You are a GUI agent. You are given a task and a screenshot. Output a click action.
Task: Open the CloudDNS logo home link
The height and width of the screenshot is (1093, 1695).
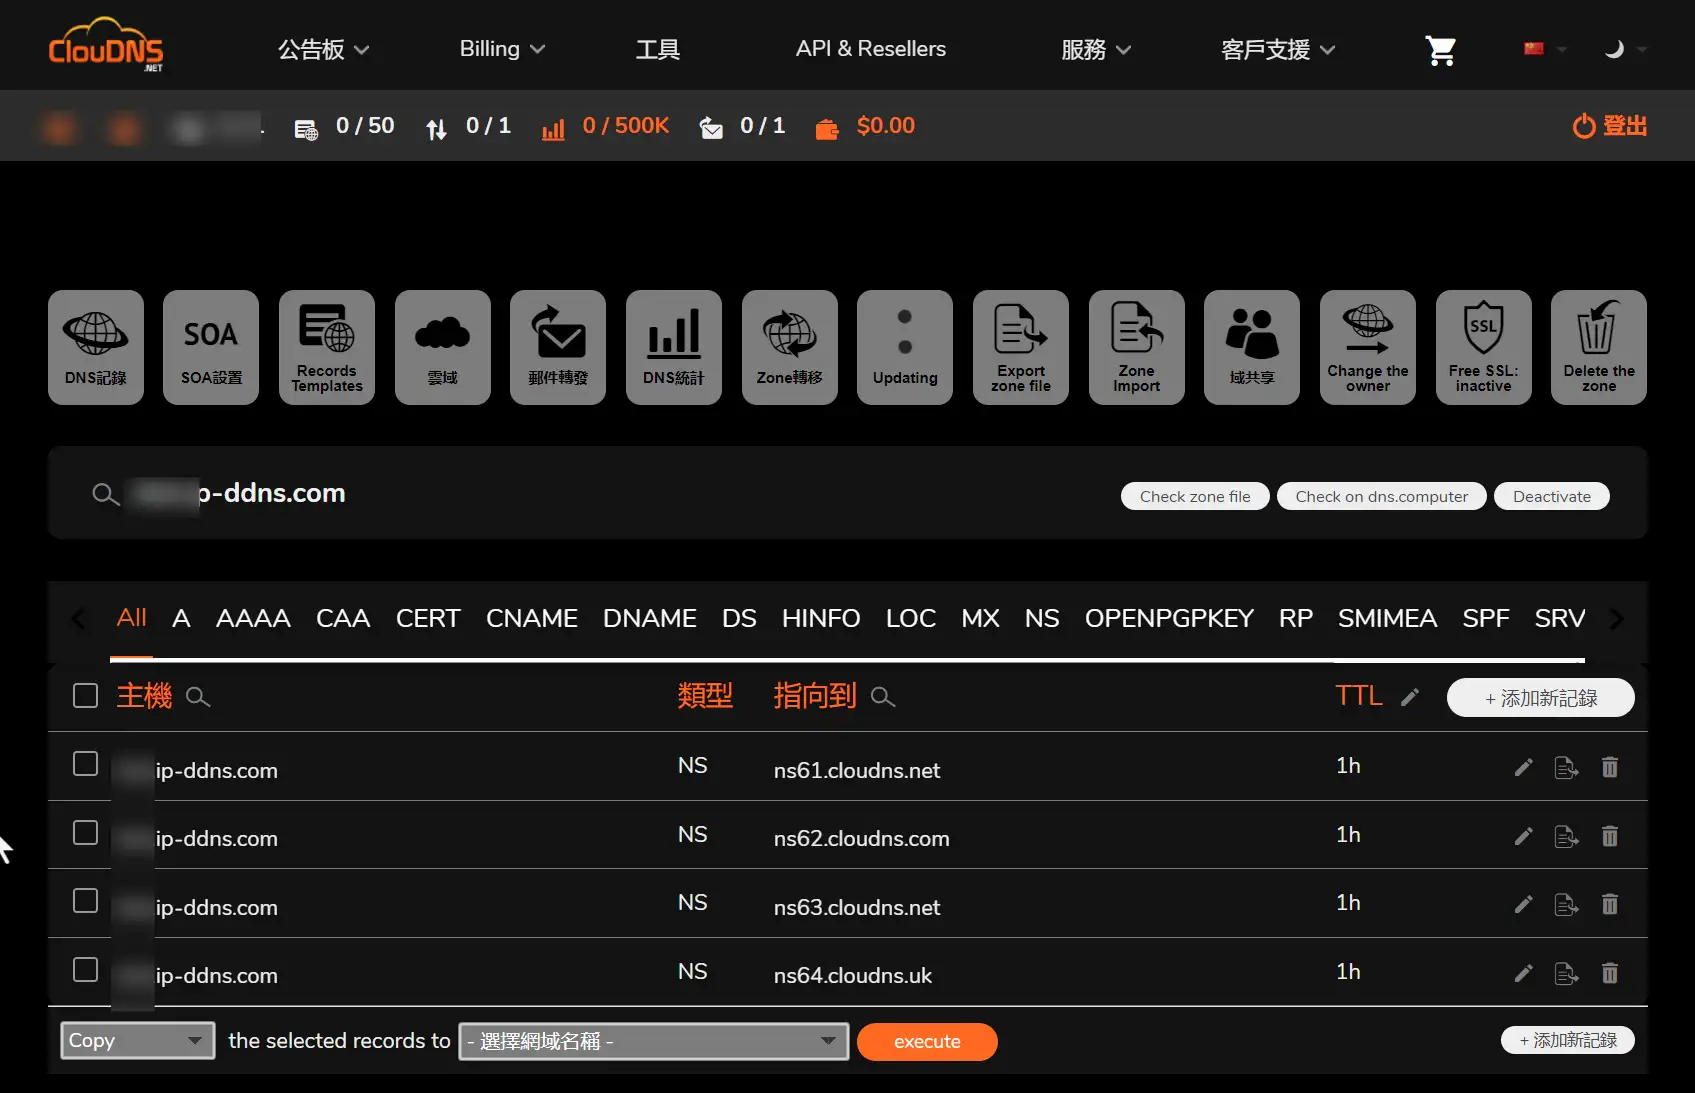(106, 47)
